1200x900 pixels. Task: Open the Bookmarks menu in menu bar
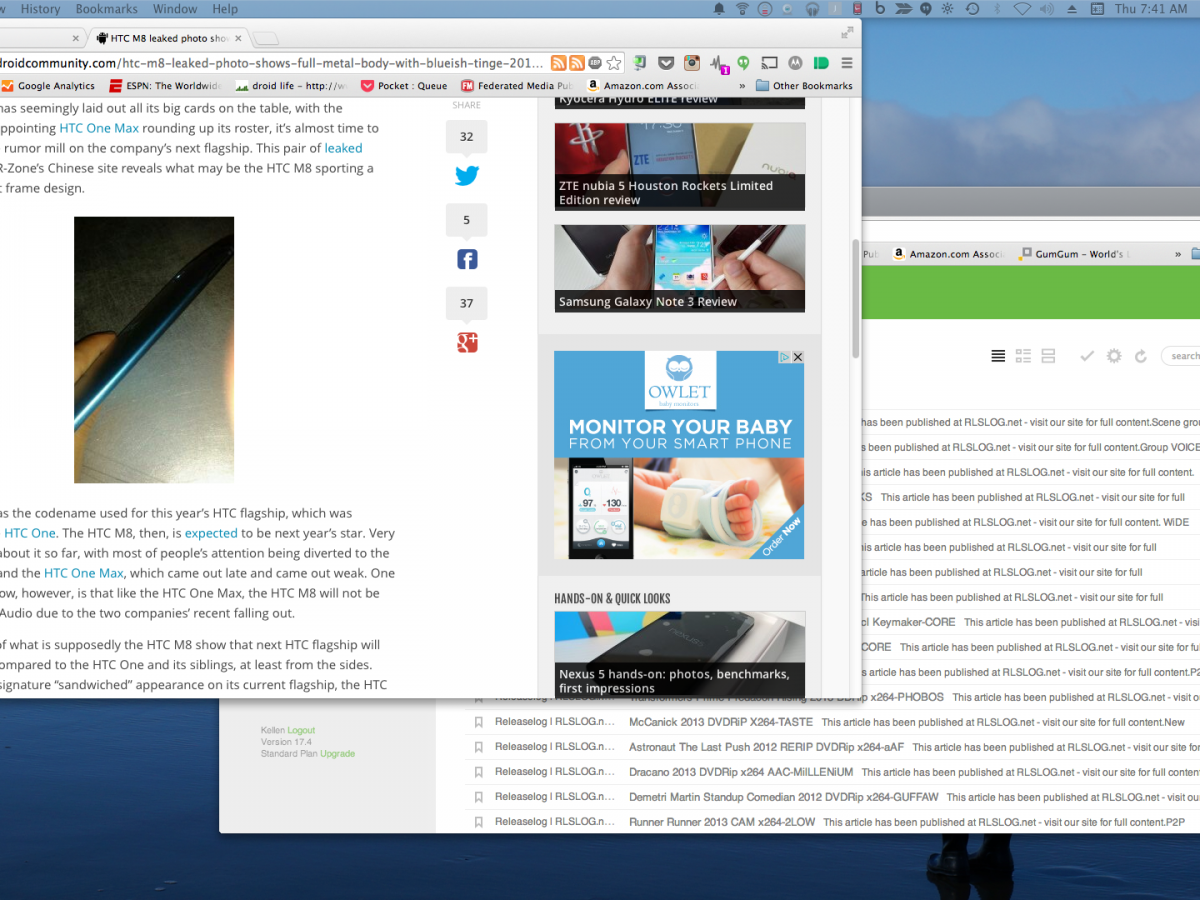(107, 9)
